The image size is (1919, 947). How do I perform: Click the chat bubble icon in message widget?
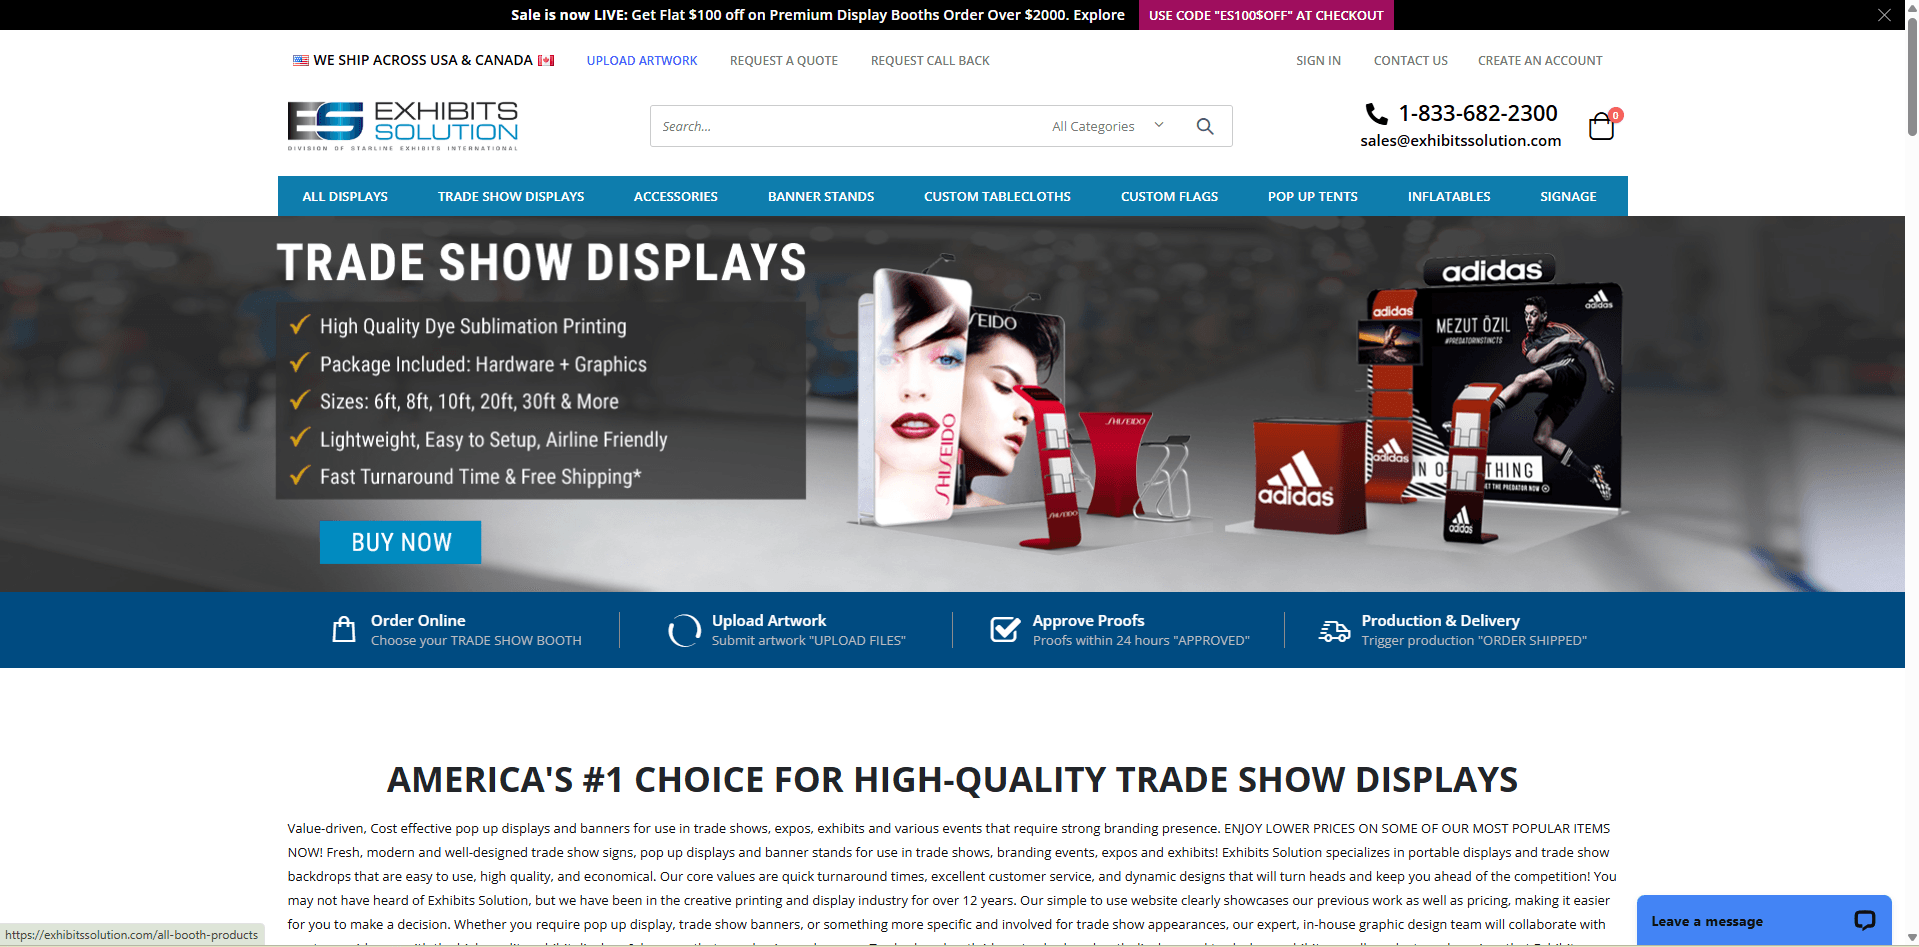[1864, 920]
